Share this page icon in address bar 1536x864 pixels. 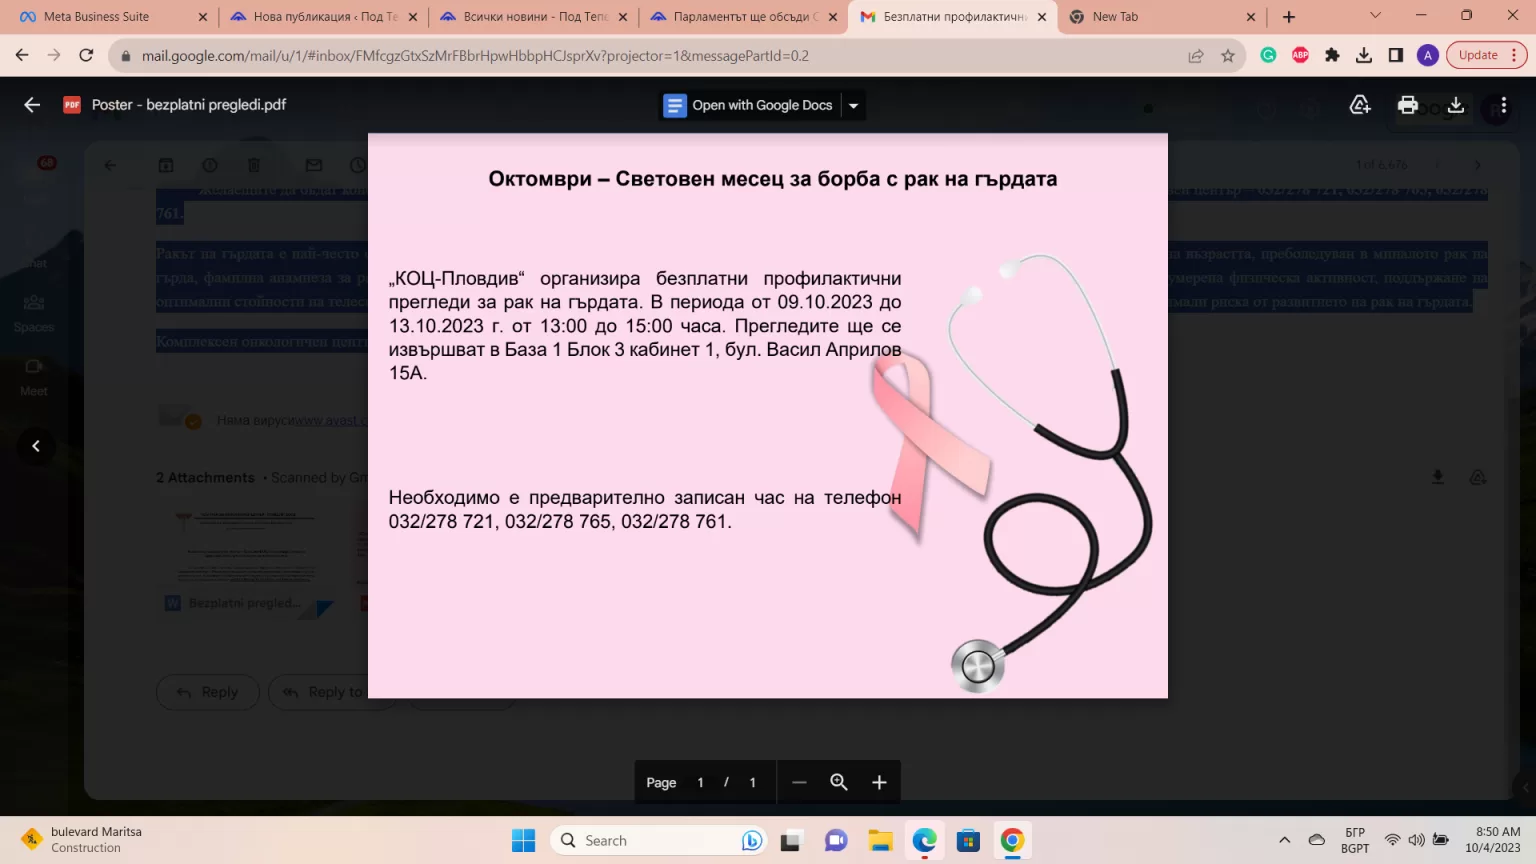tap(1196, 56)
